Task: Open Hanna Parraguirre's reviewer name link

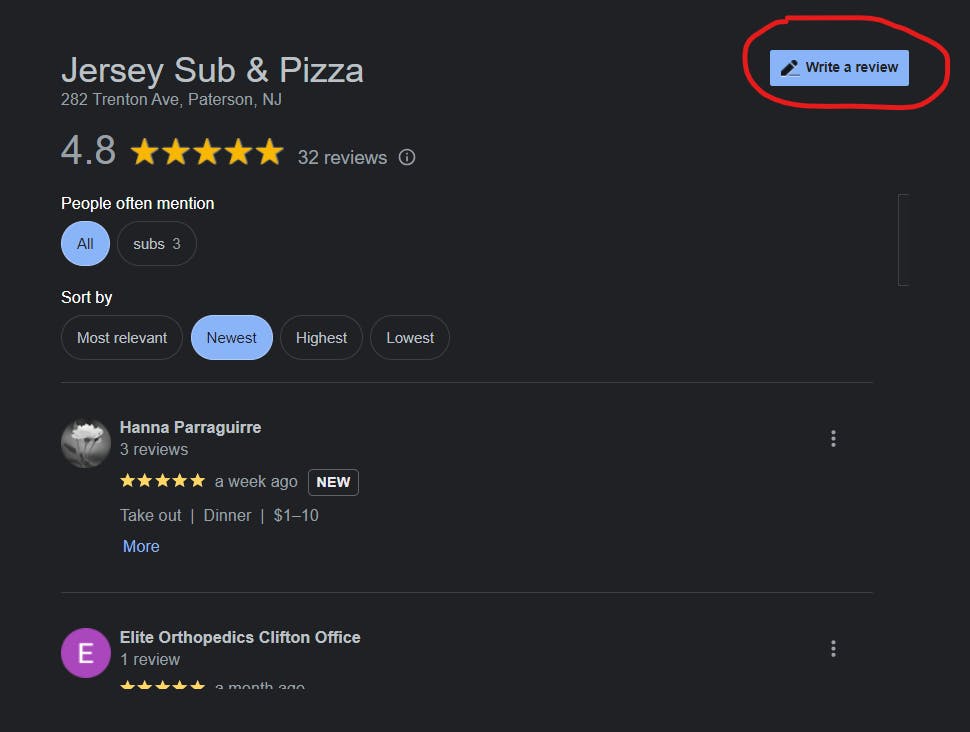Action: tap(190, 427)
